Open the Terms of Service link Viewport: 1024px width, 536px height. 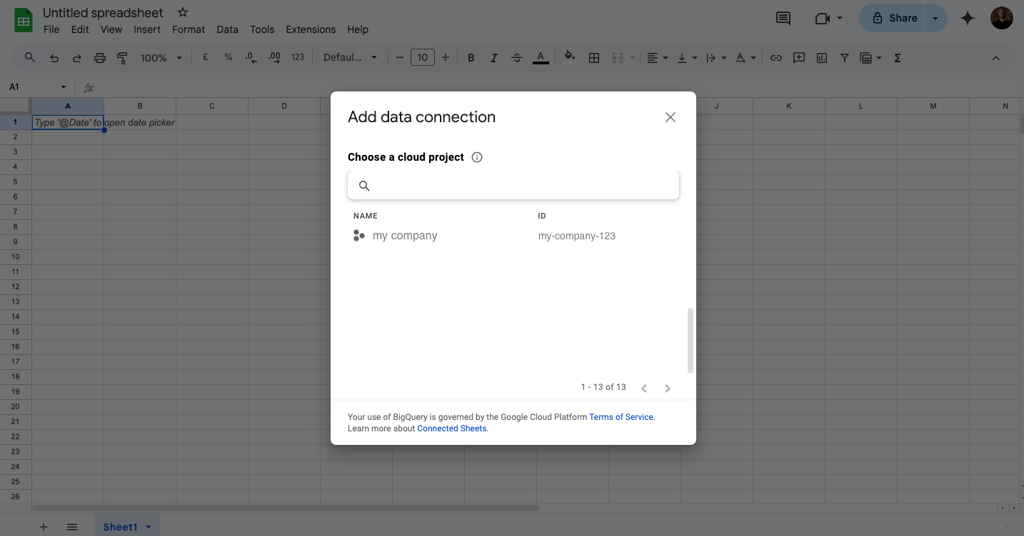pos(621,417)
